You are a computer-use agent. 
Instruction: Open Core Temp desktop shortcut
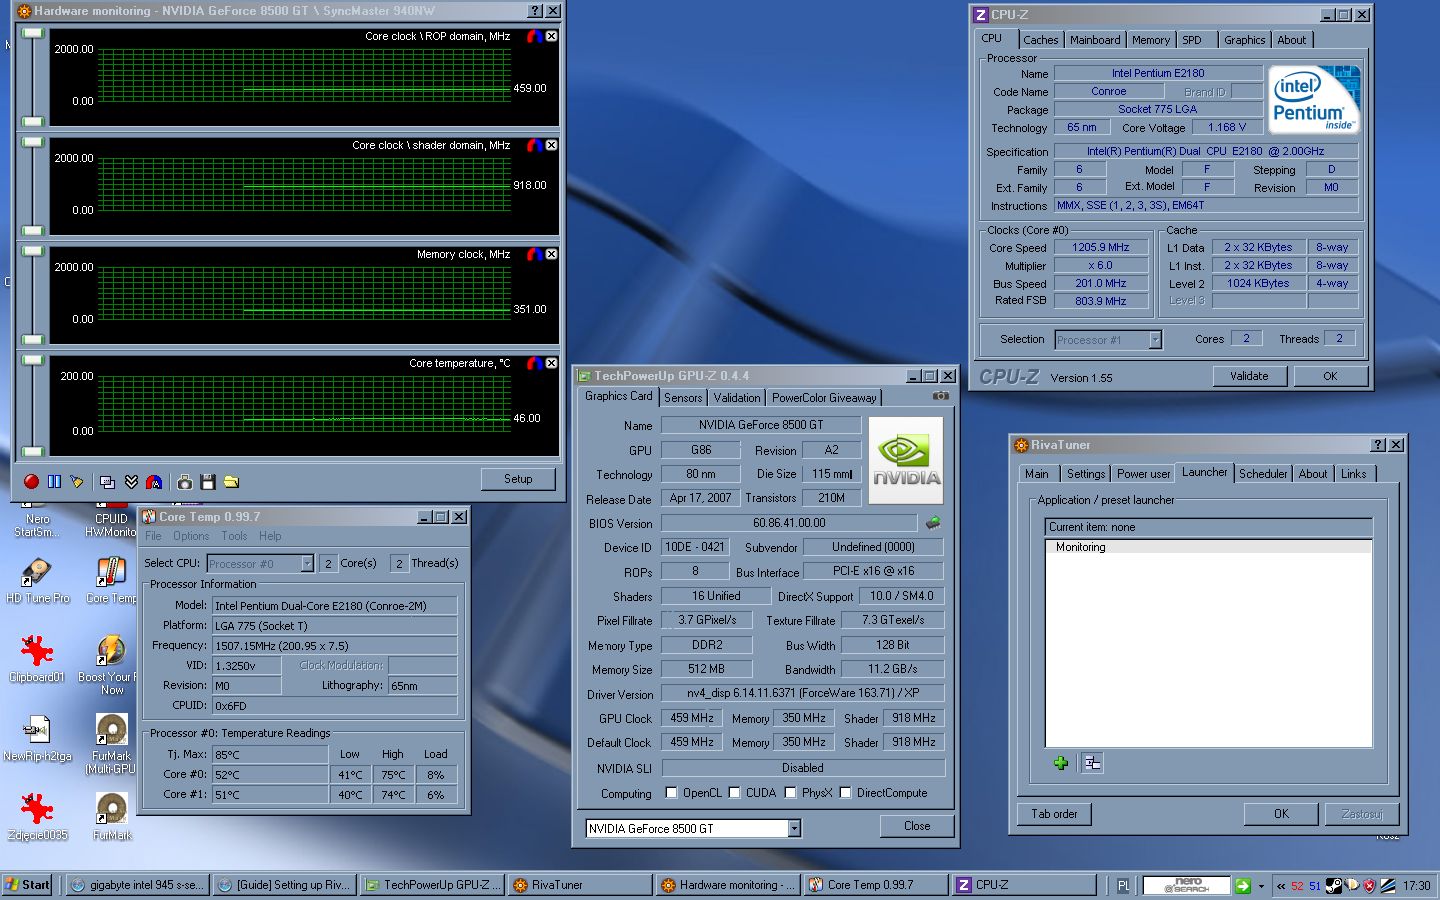pyautogui.click(x=111, y=580)
